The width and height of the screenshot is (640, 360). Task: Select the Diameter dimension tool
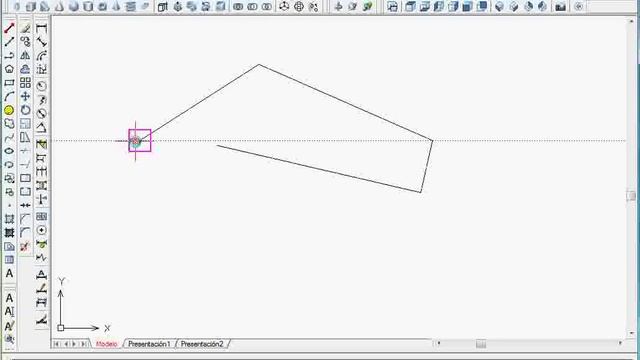pyautogui.click(x=41, y=113)
